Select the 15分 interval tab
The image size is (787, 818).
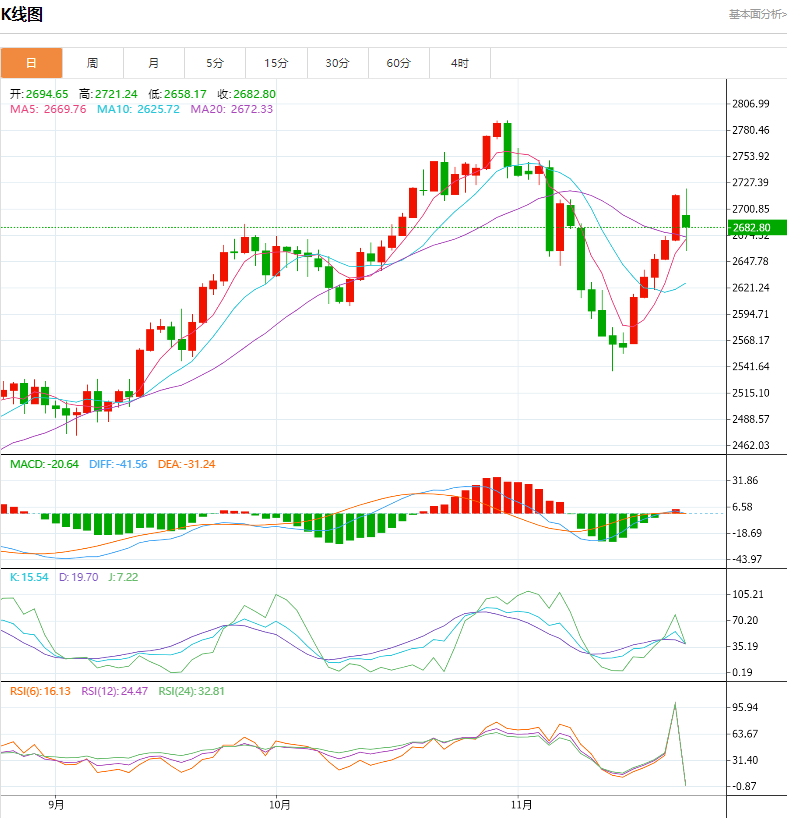click(x=276, y=63)
